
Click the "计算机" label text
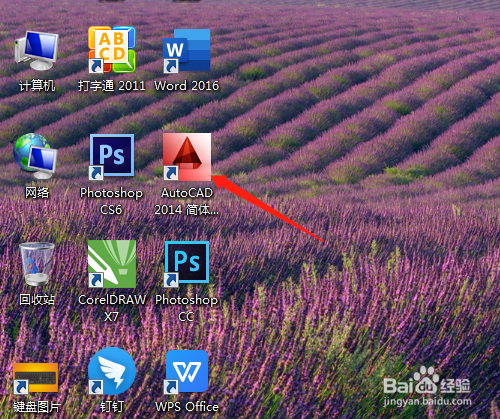pyautogui.click(x=37, y=86)
